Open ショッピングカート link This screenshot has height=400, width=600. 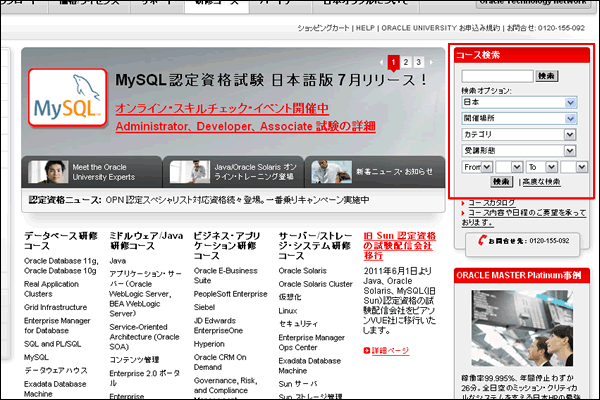point(323,28)
